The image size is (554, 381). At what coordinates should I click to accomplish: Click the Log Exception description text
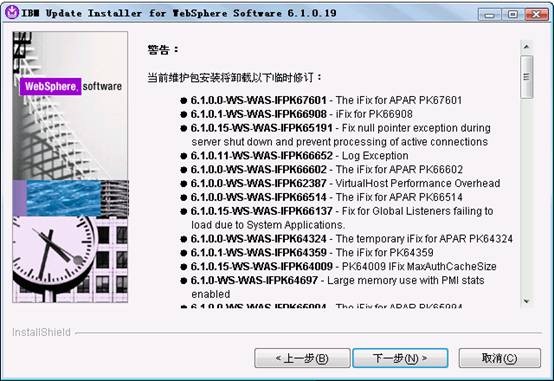pyautogui.click(x=375, y=156)
